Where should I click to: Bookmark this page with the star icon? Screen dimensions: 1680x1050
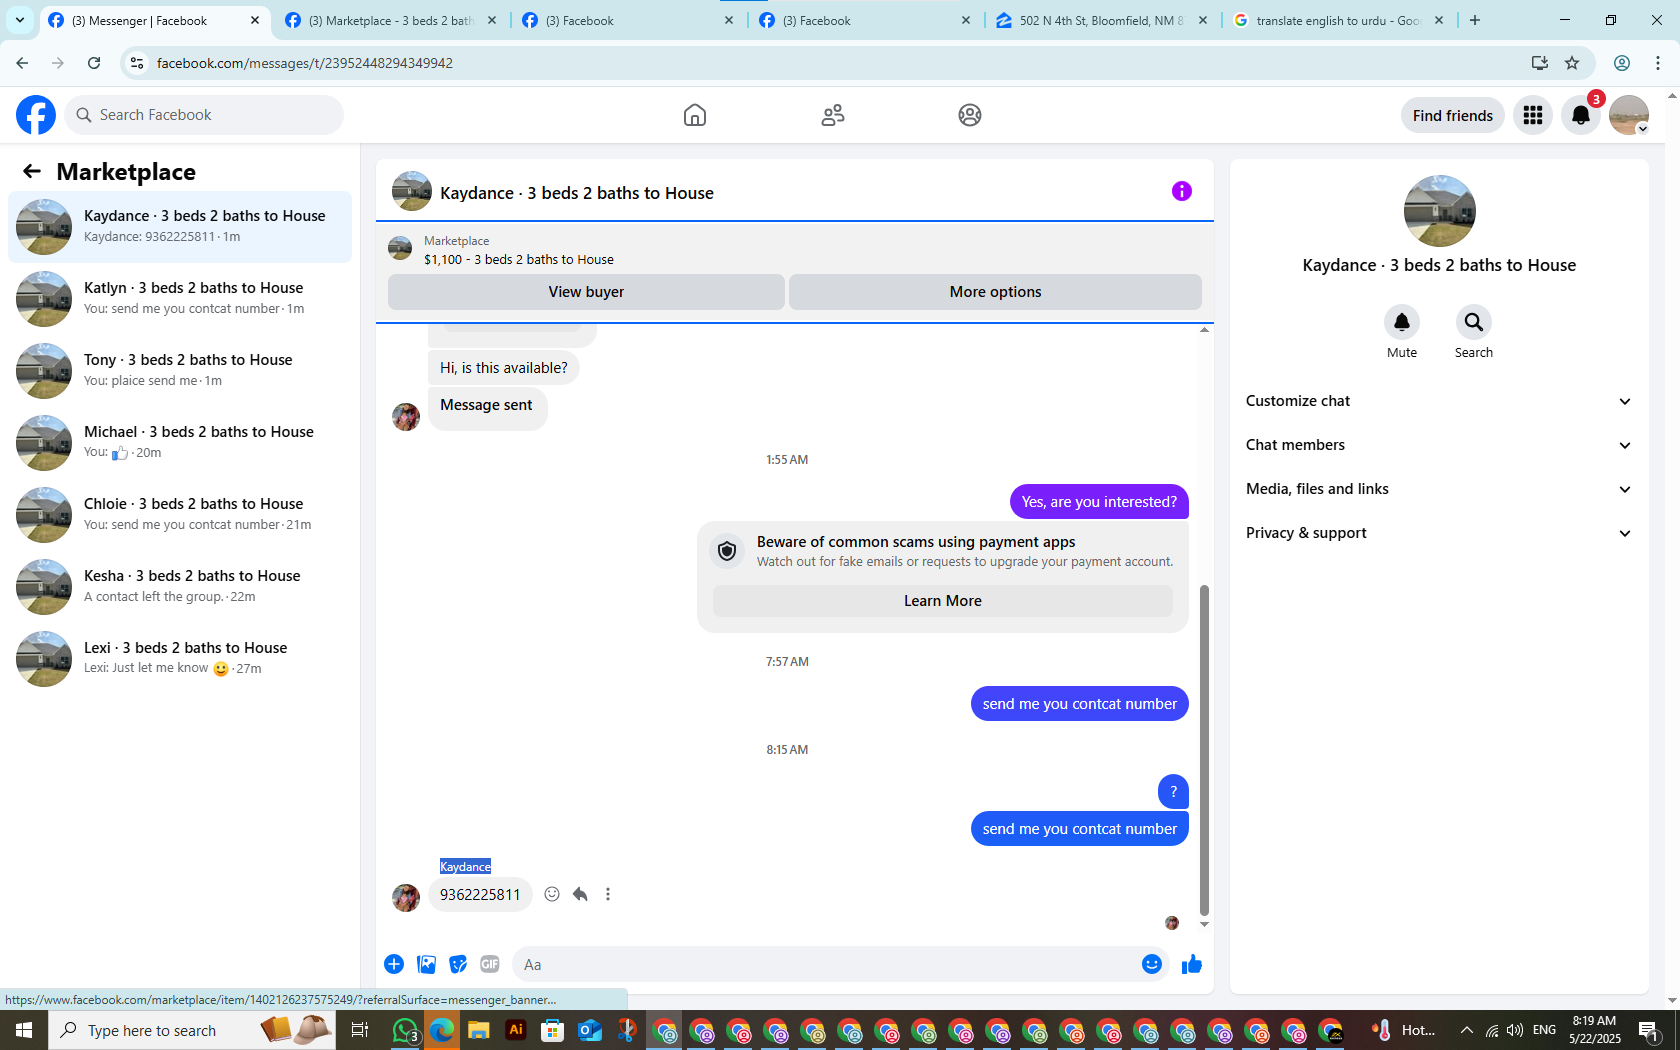point(1572,63)
